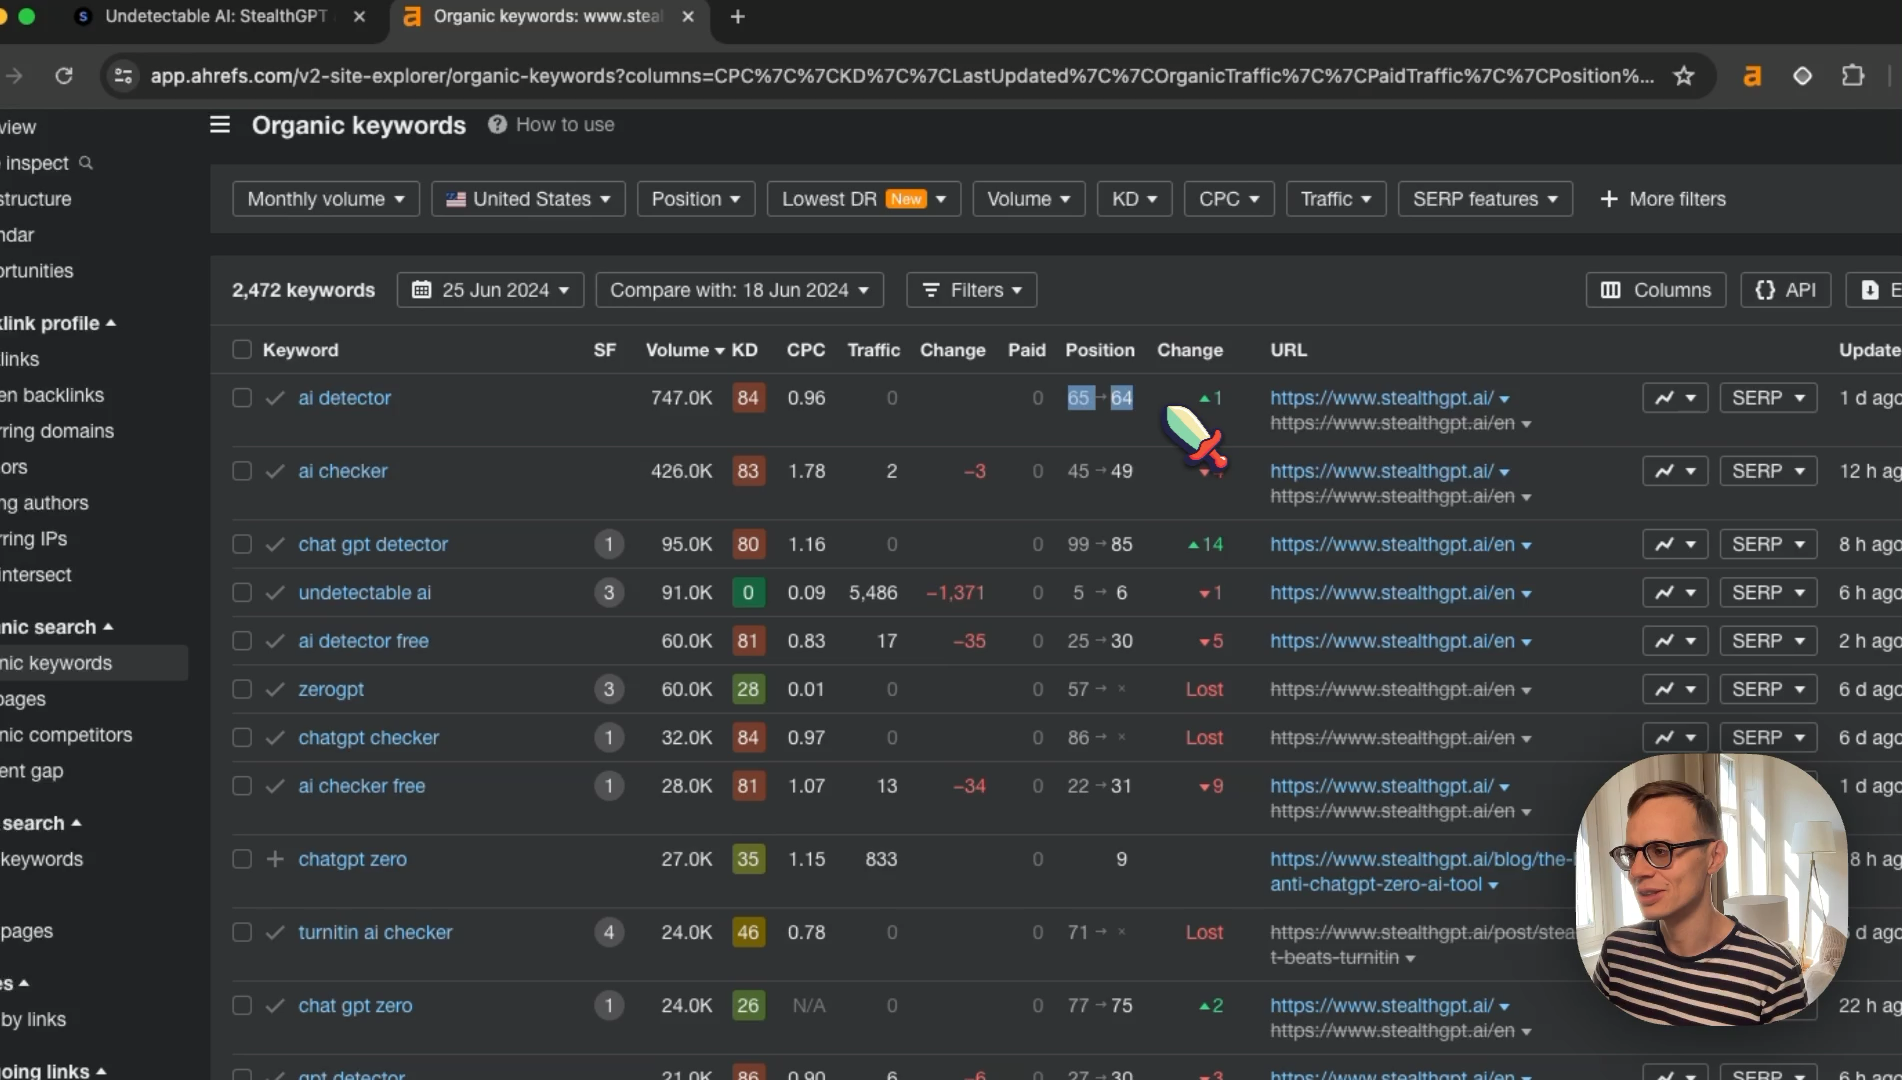Open the Compare with 18 Jun 2024 dropdown
Viewport: 1902px width, 1080px height.
[740, 290]
